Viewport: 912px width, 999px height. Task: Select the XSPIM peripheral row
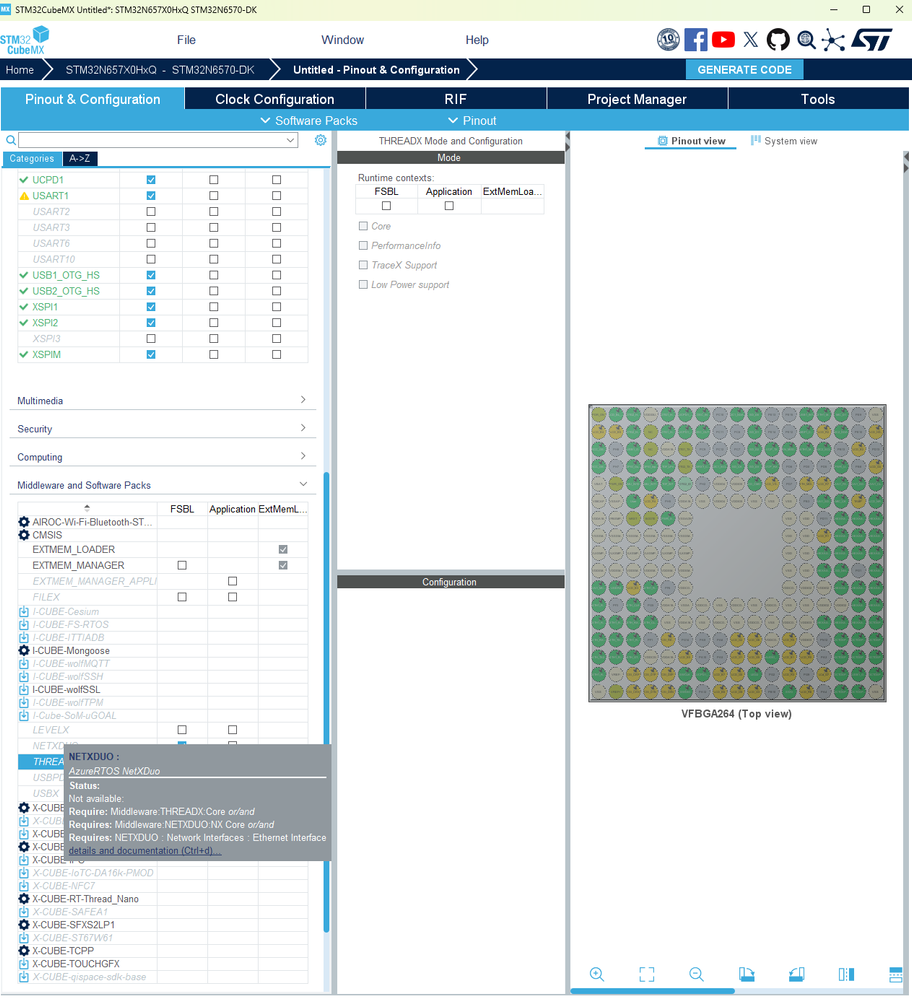tap(163, 354)
